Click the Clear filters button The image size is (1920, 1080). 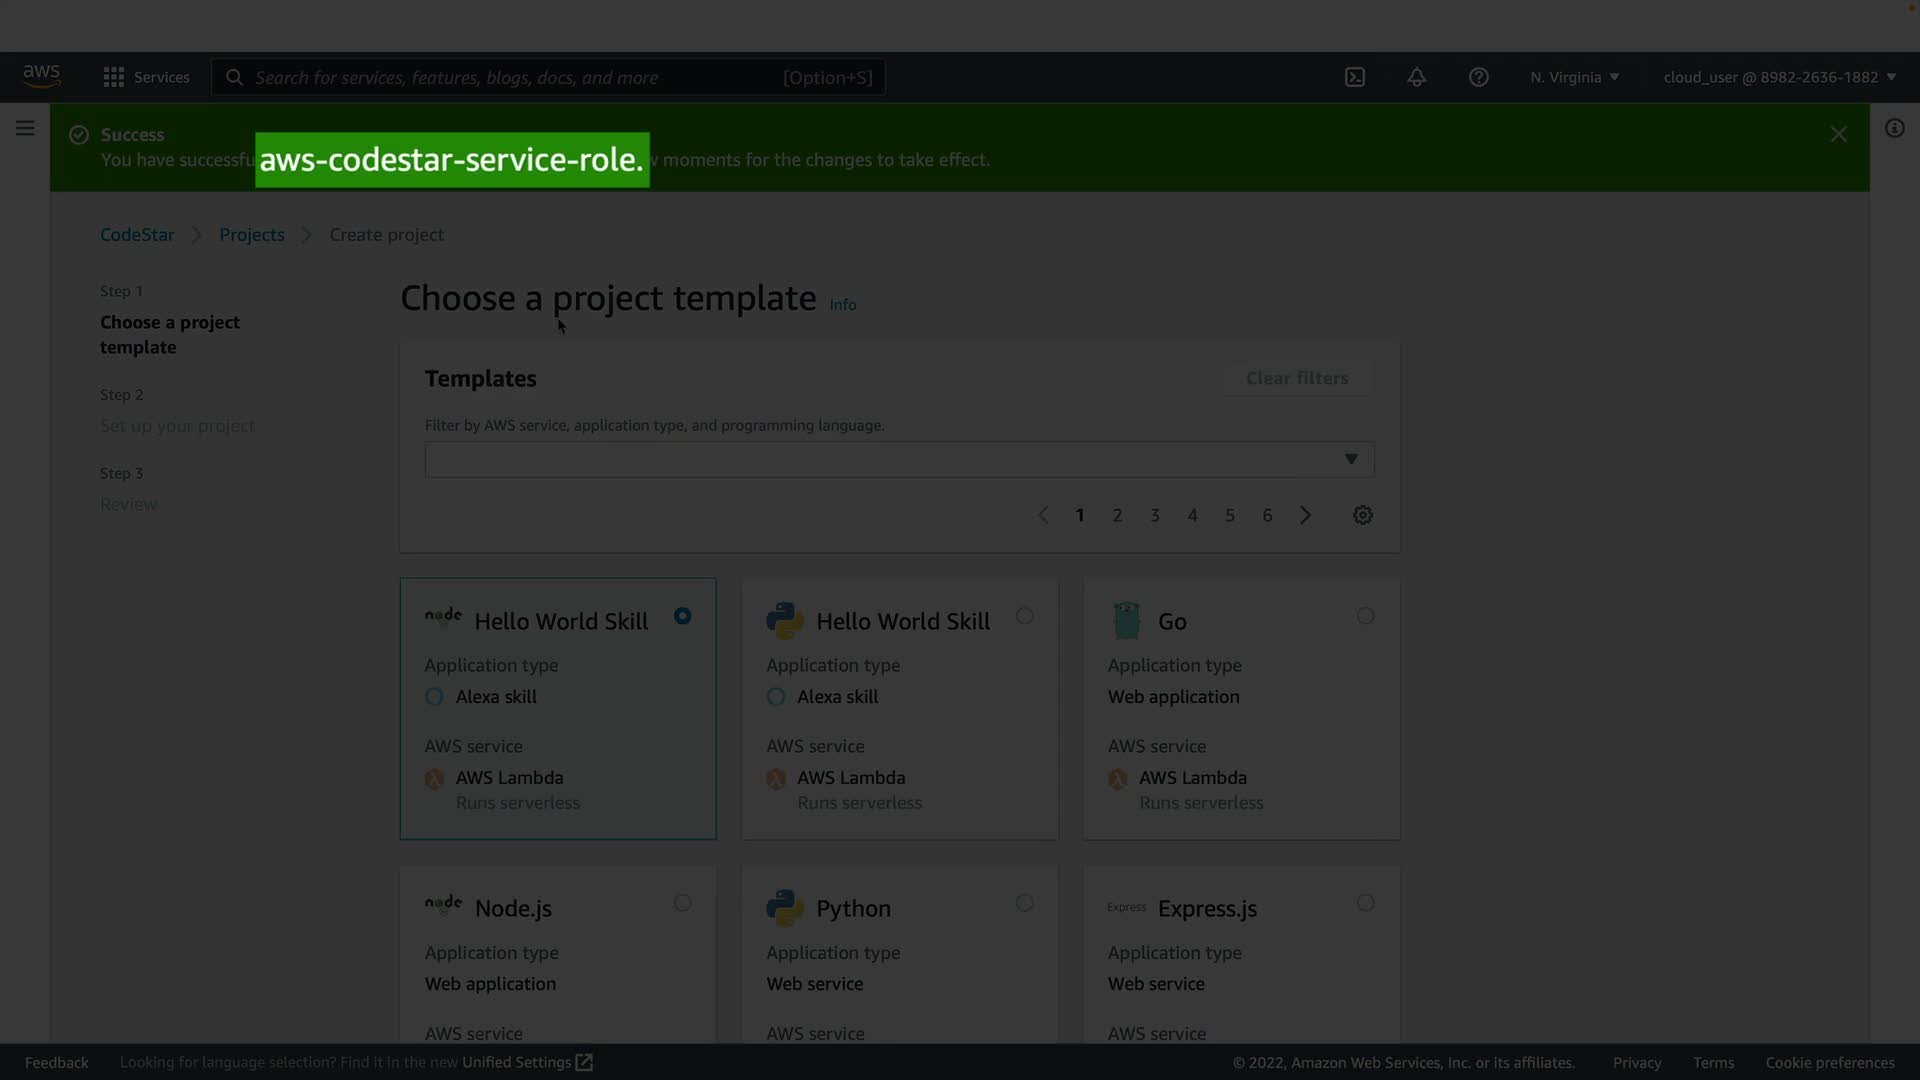1297,378
